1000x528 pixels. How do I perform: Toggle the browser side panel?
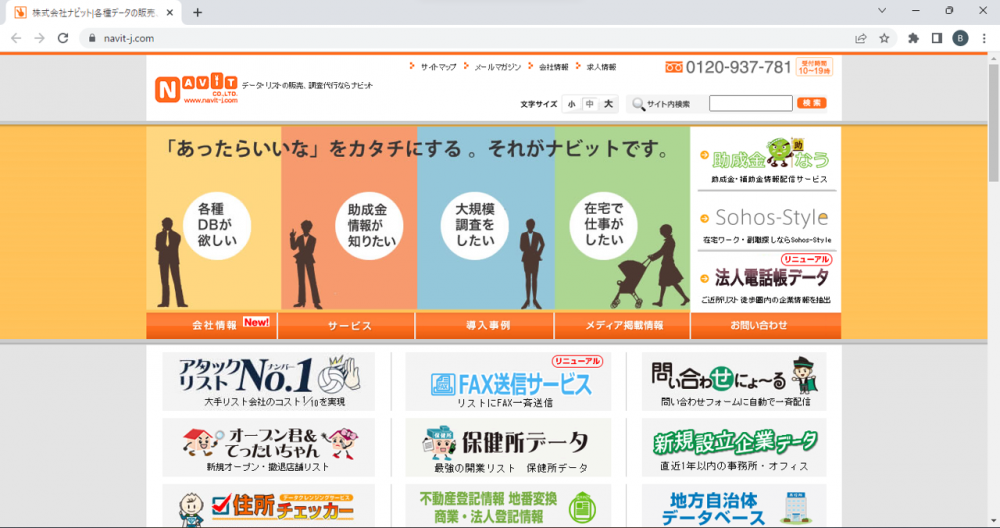click(937, 38)
